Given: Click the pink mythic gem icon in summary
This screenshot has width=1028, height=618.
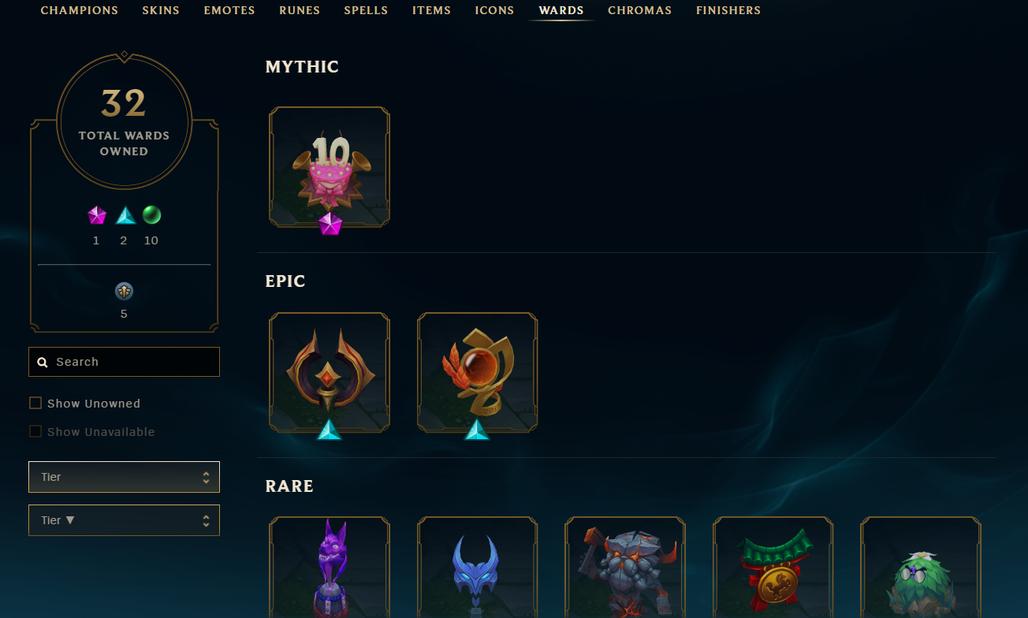Looking at the screenshot, I should tap(96, 215).
